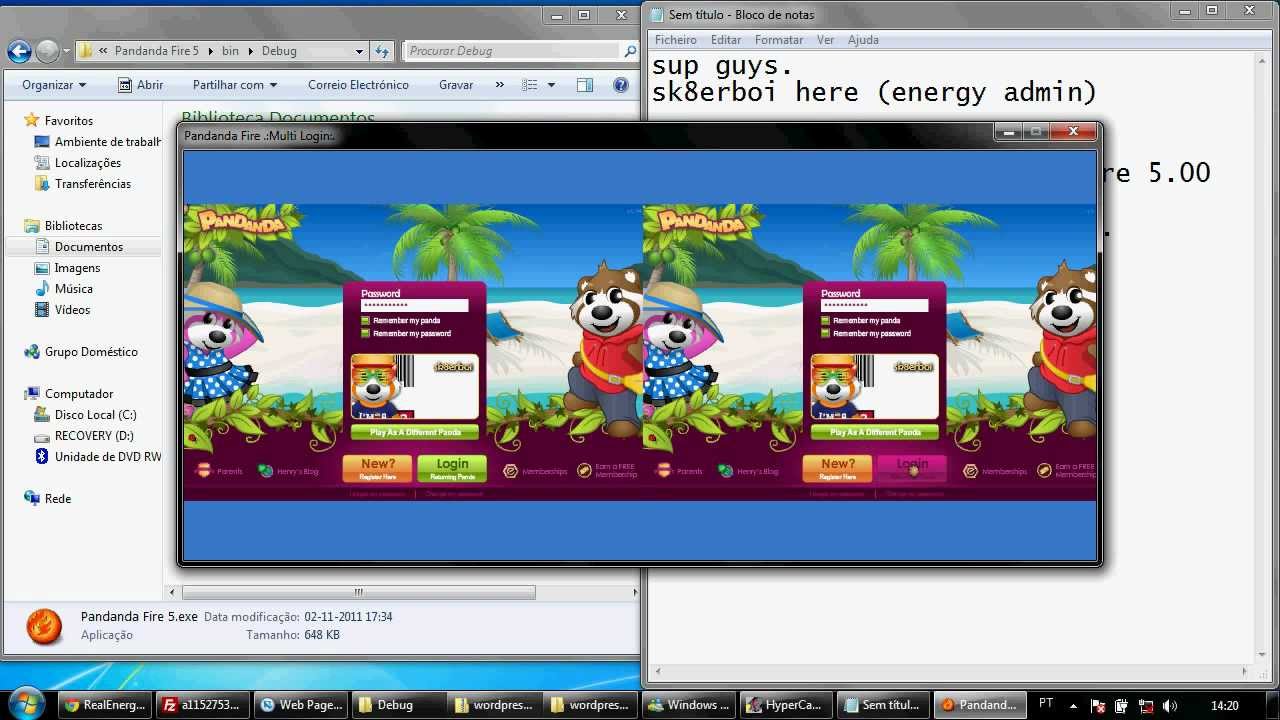The width and height of the screenshot is (1280, 720).
Task: Toggle the Explorer preview pane icon
Action: 585,85
